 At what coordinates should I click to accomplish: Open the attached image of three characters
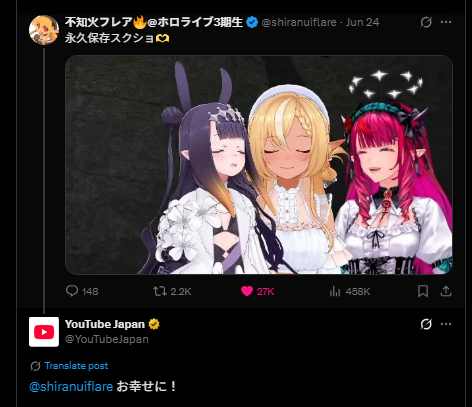259,165
